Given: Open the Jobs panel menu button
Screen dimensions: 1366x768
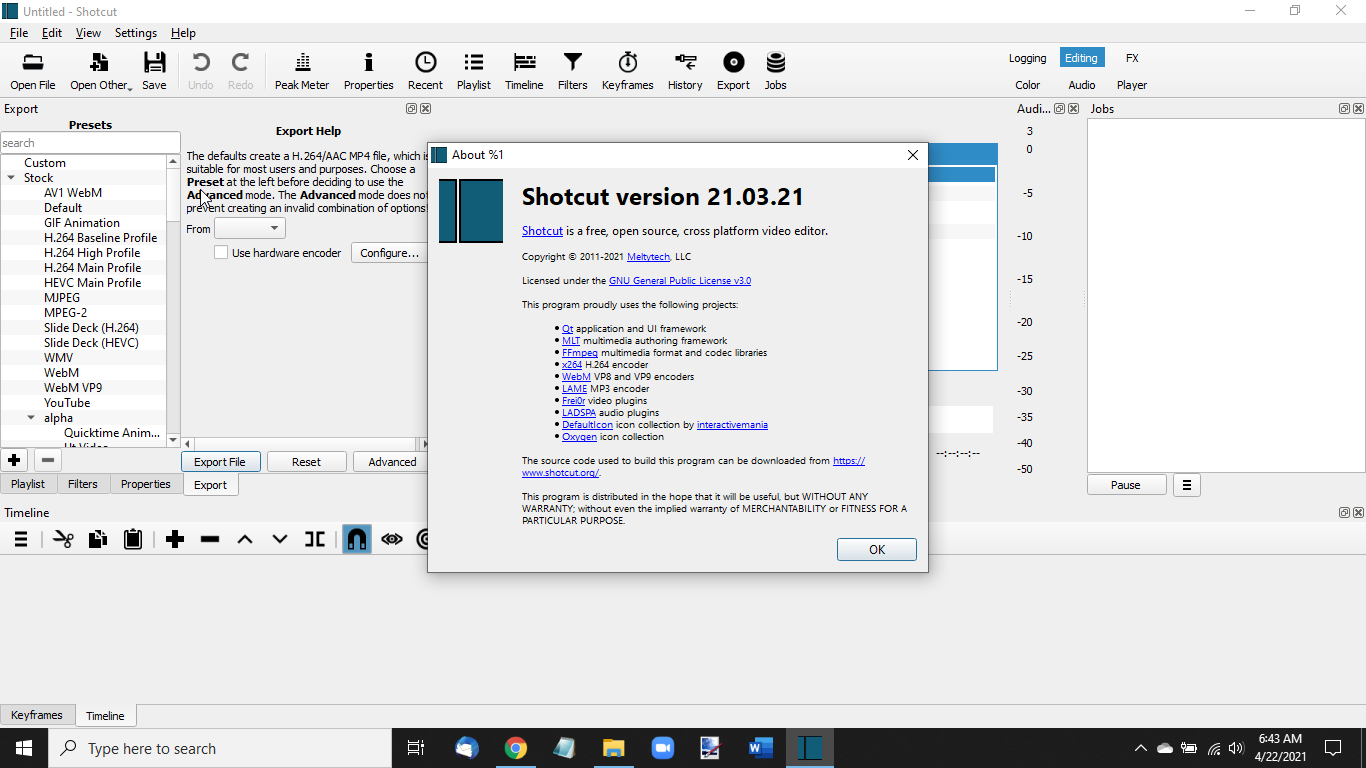Looking at the screenshot, I should 1187,485.
